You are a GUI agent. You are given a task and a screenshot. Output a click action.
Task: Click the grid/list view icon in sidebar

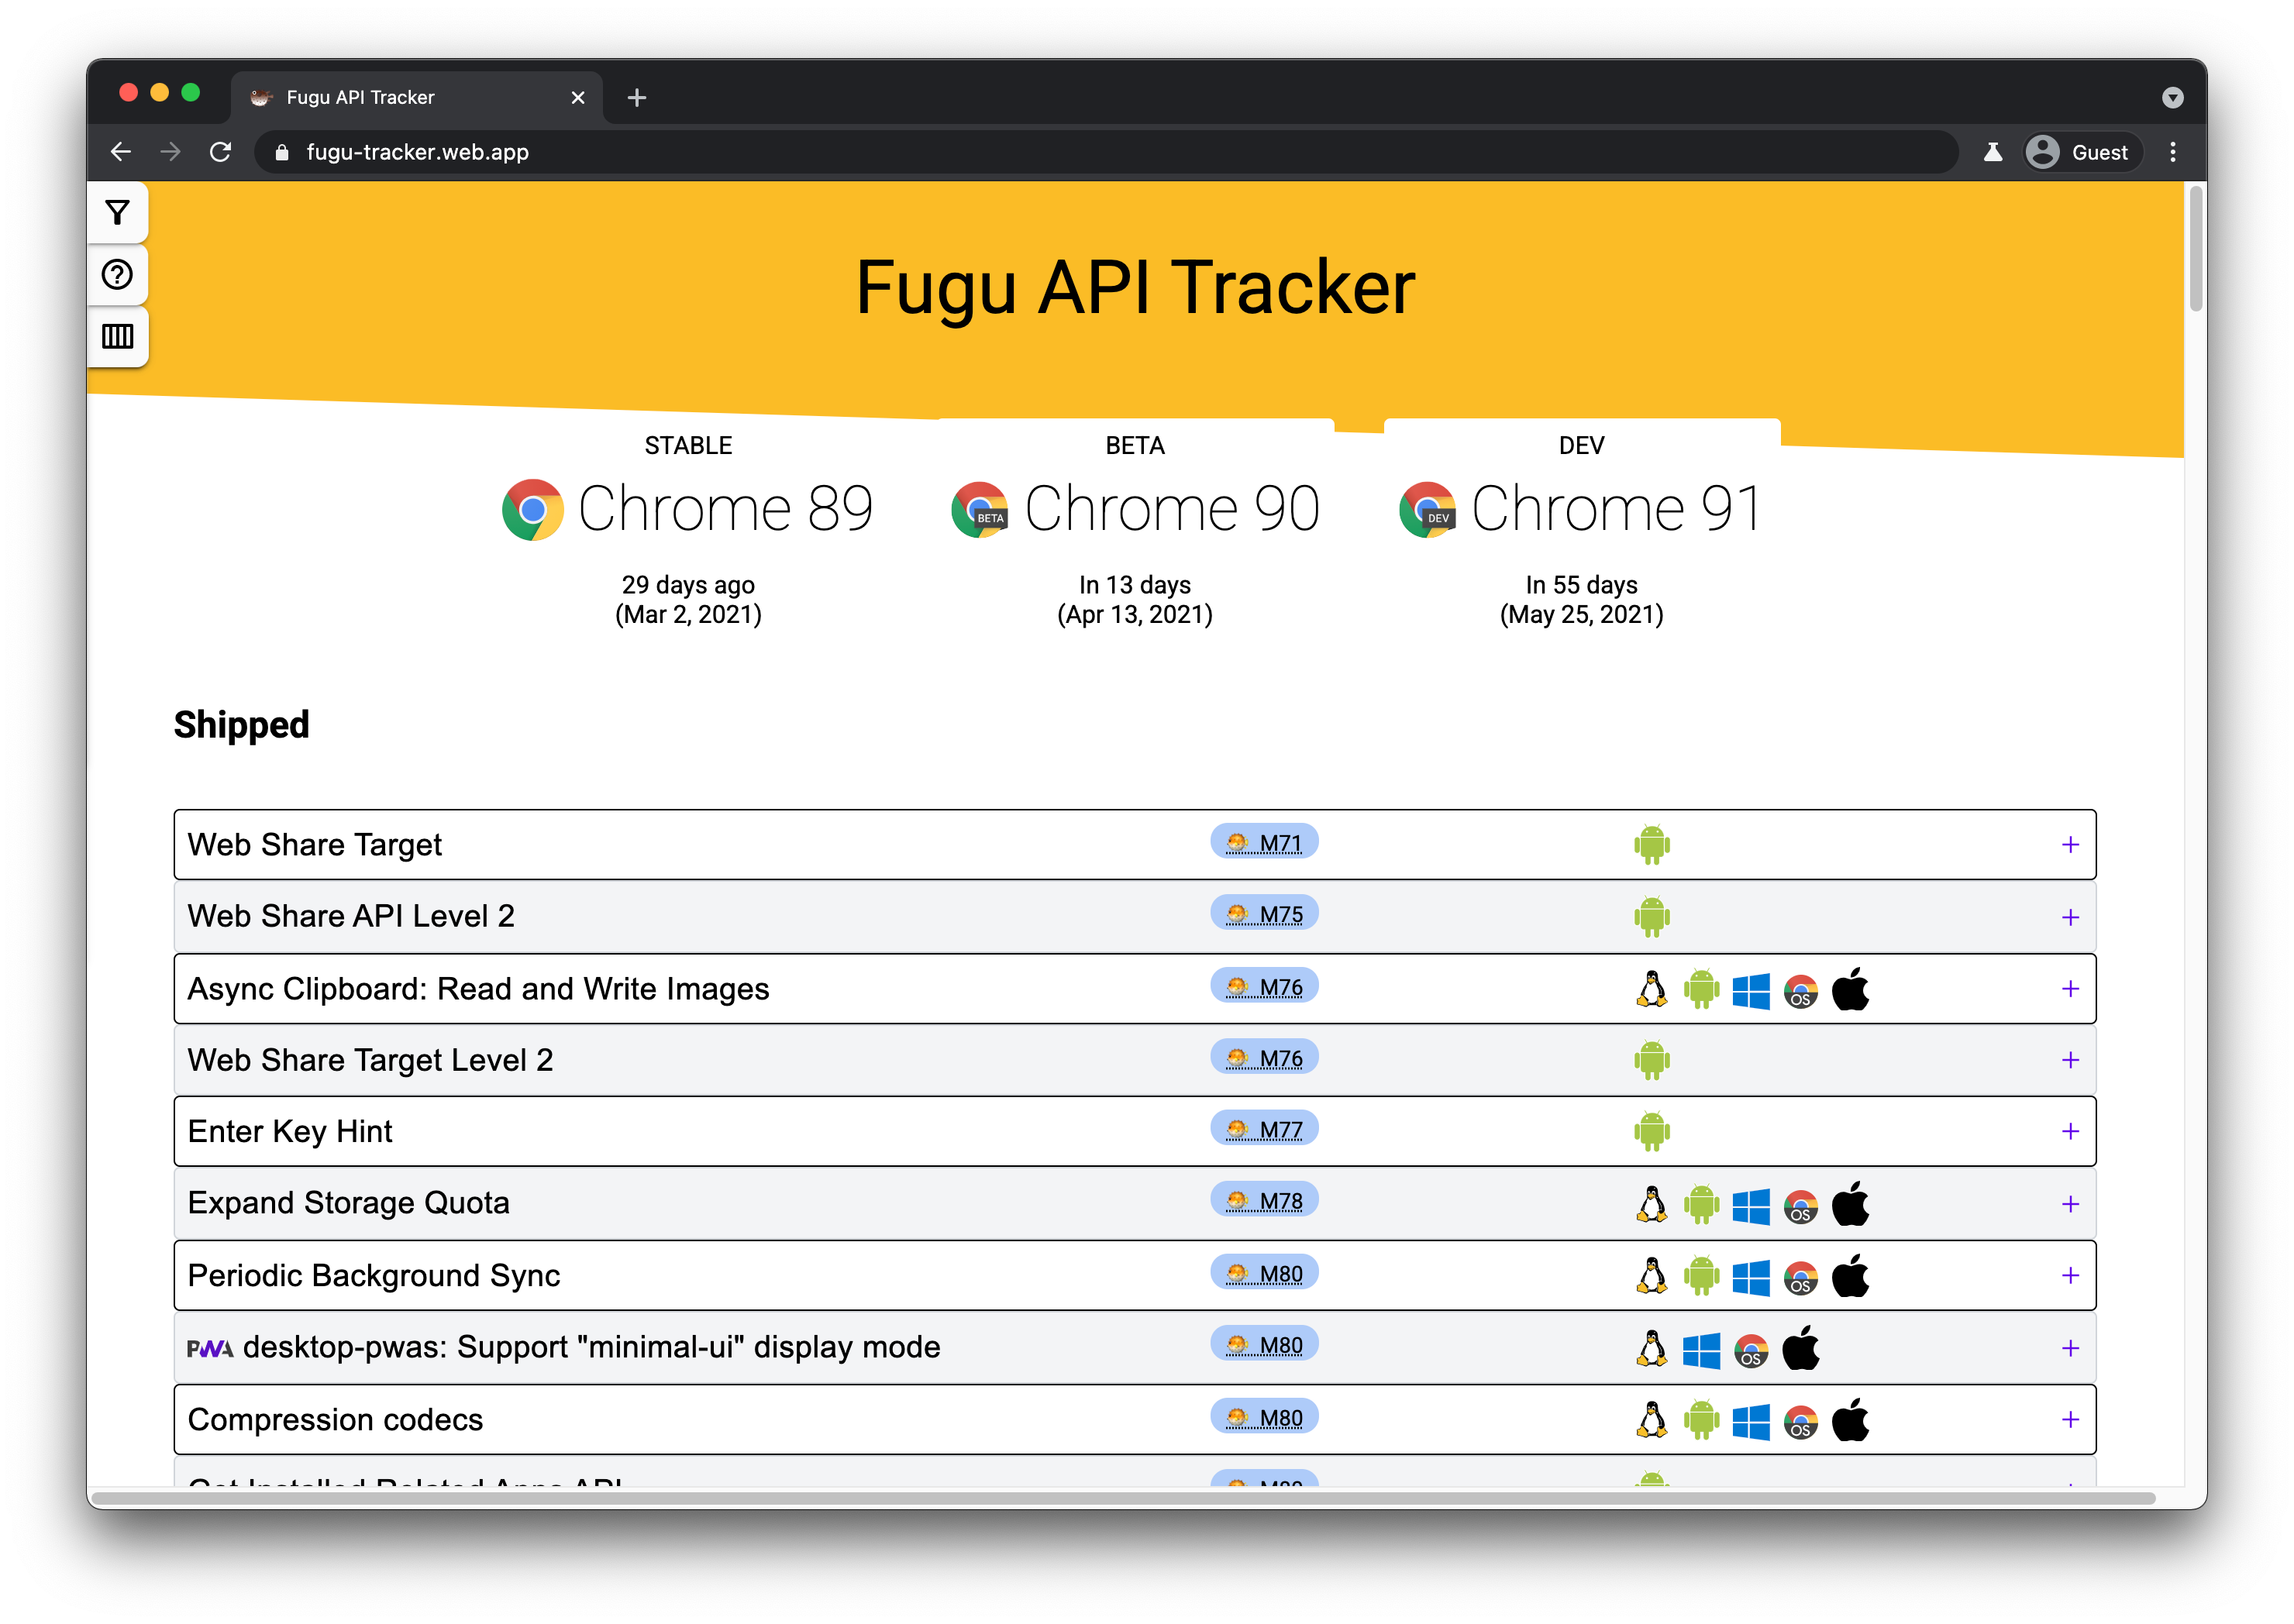(x=116, y=335)
